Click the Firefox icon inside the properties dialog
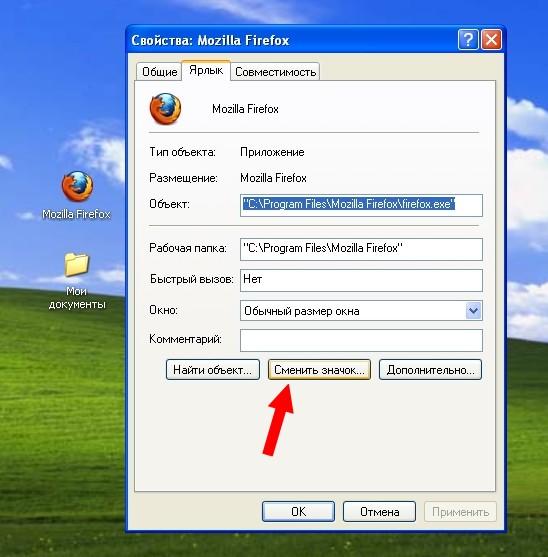 (x=165, y=109)
